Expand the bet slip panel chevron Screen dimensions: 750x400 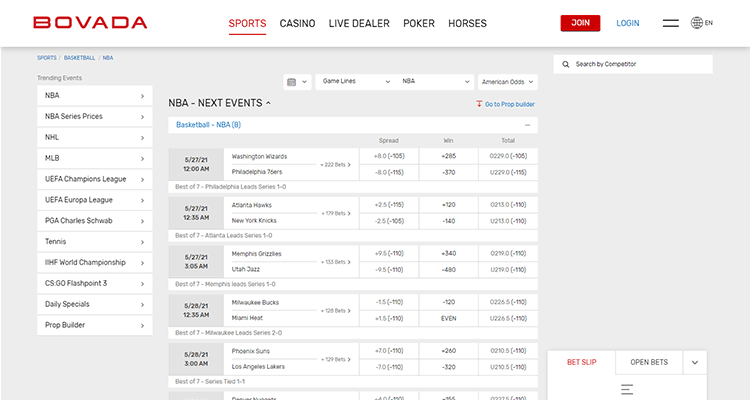(695, 362)
